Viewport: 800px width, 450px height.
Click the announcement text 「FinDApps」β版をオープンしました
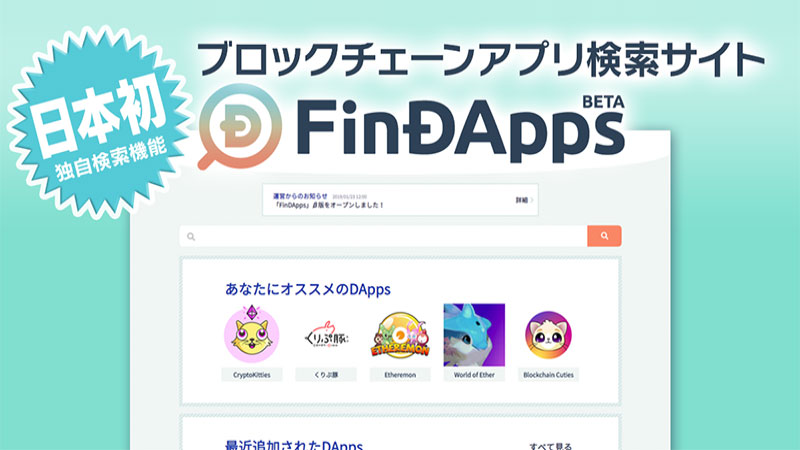(329, 205)
